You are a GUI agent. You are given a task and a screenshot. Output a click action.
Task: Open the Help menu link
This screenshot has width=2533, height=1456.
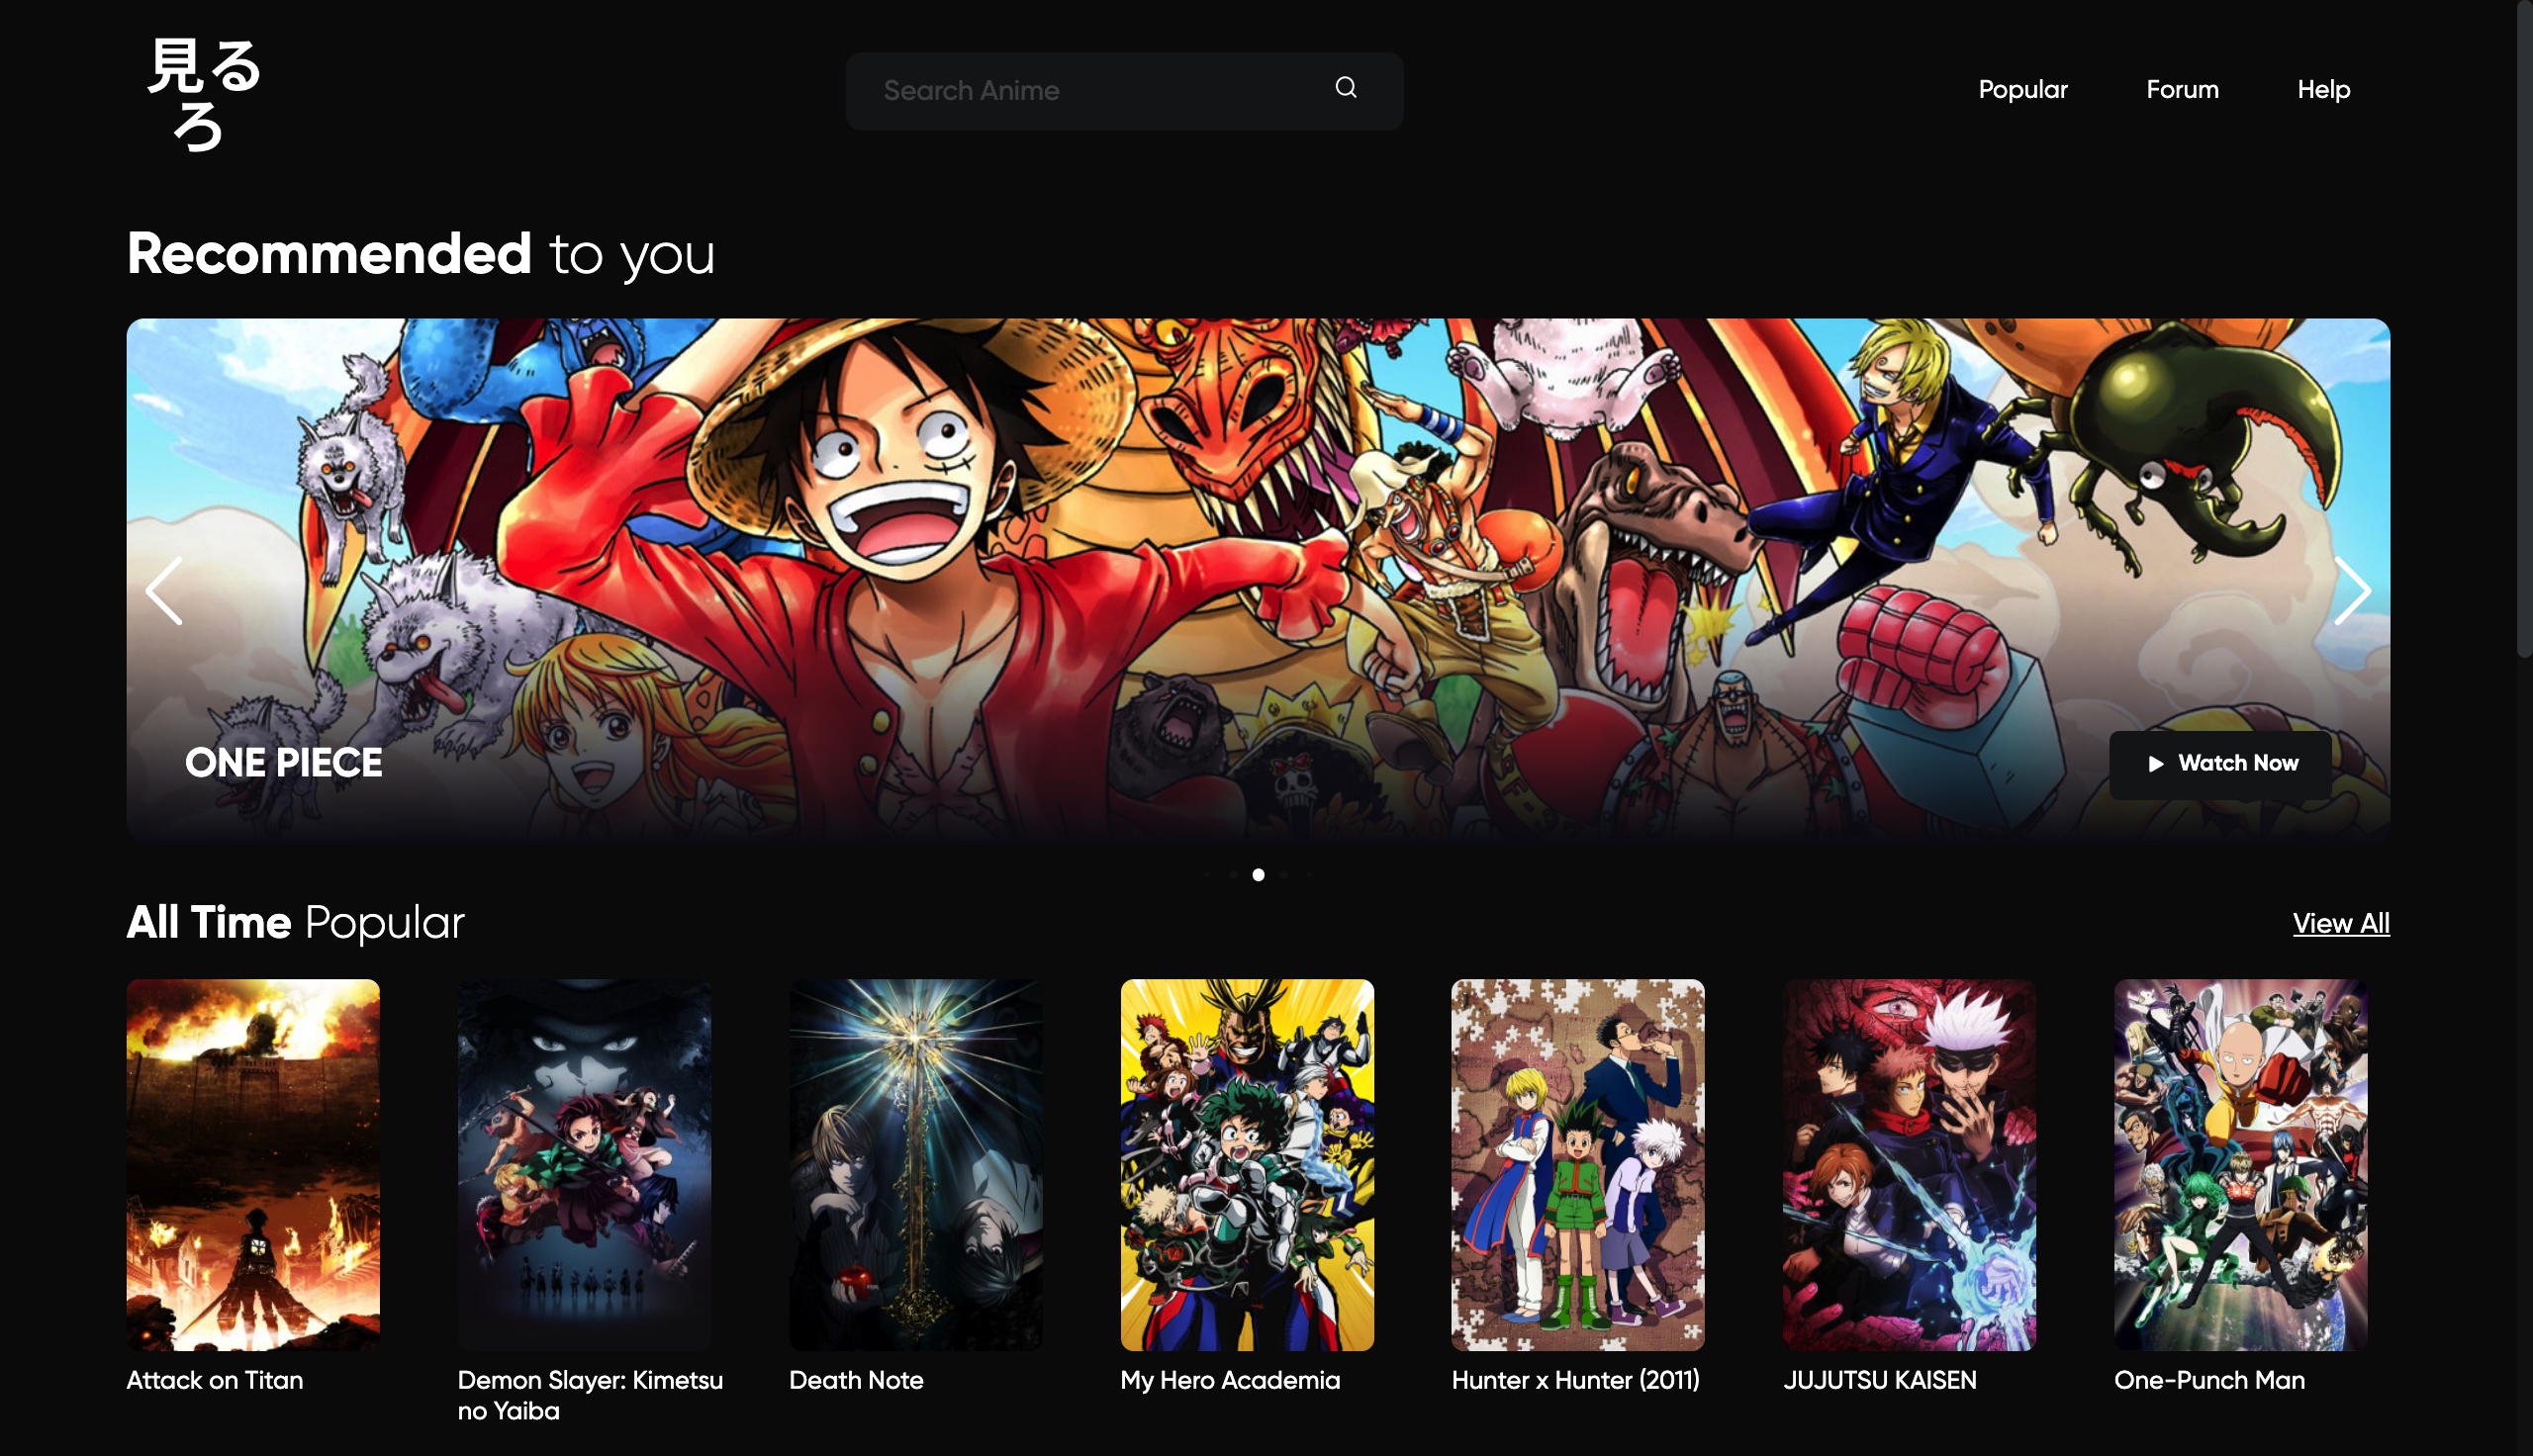click(x=2322, y=90)
